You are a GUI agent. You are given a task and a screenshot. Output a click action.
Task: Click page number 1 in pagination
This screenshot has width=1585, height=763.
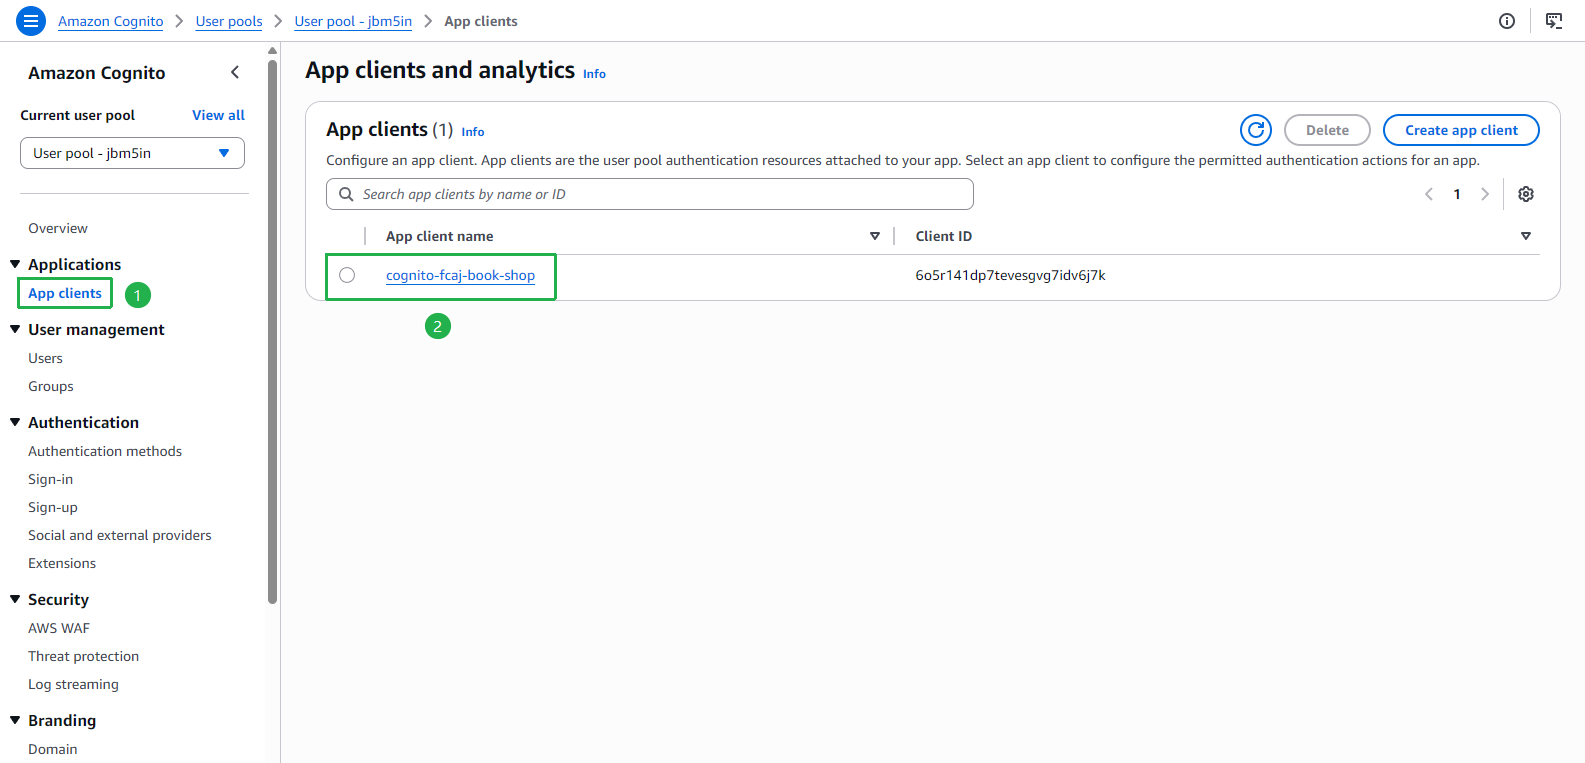1457,194
